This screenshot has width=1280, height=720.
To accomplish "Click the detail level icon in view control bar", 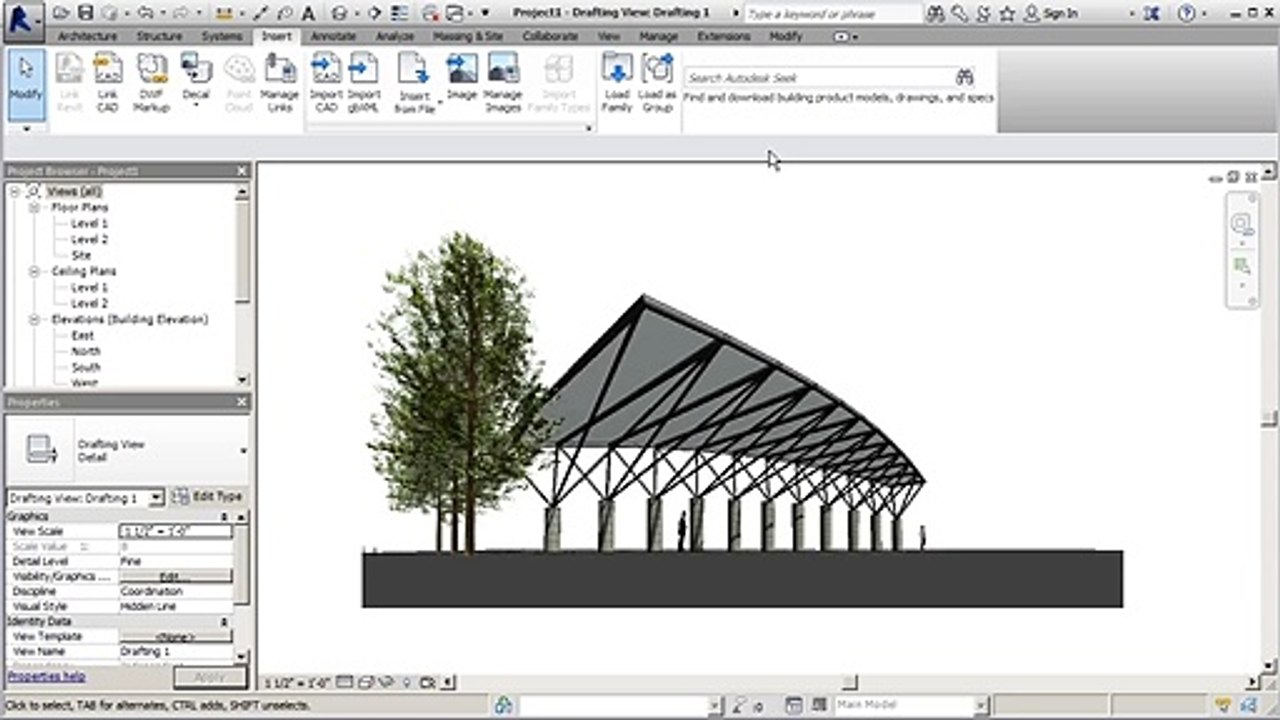I will coord(344,683).
